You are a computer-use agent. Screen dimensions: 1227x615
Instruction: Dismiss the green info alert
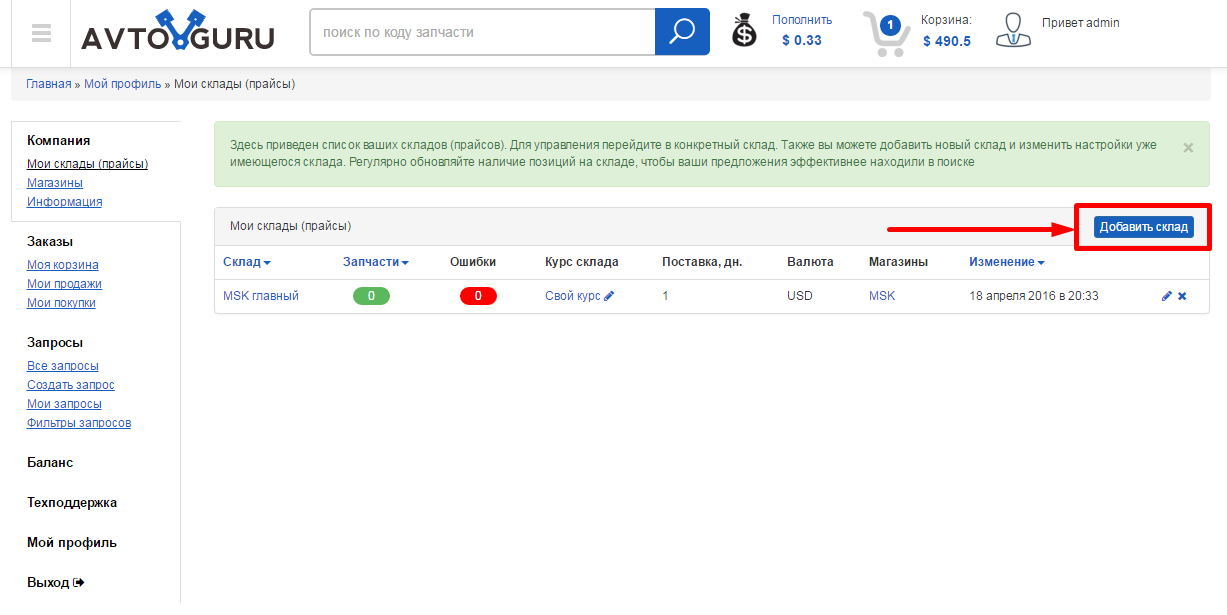pyautogui.click(x=1188, y=148)
